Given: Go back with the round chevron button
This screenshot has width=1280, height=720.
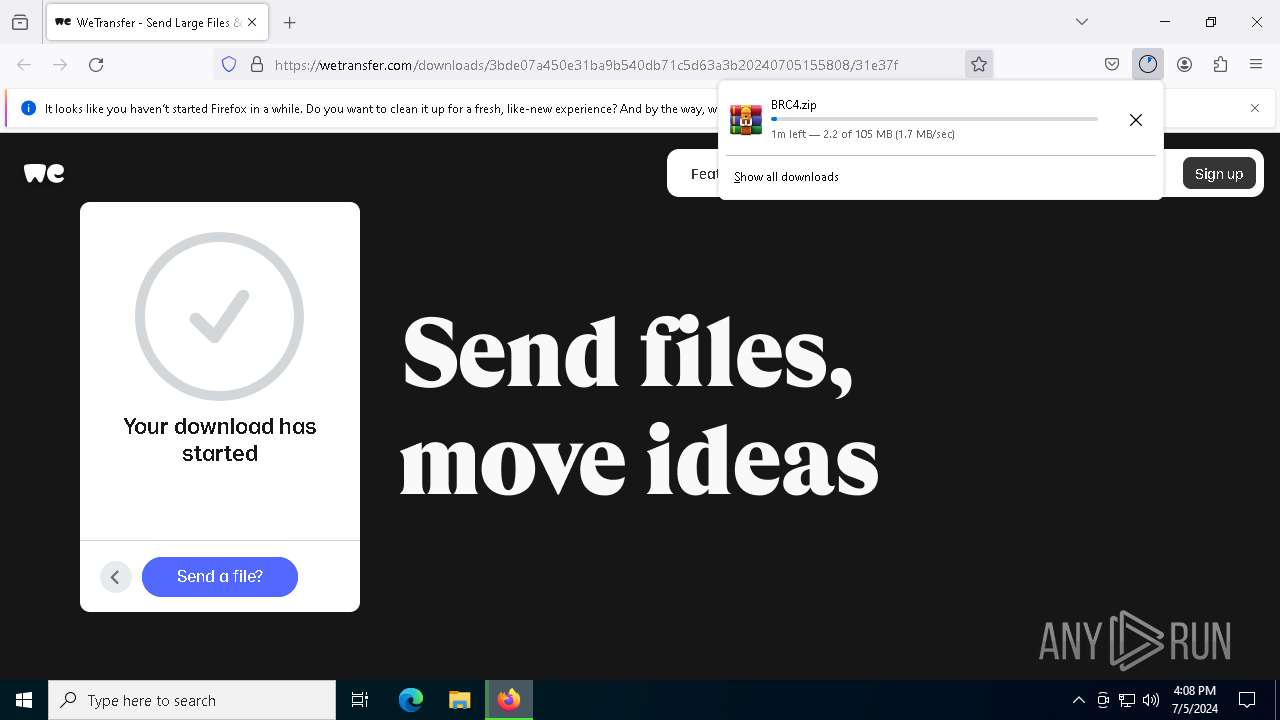Looking at the screenshot, I should pyautogui.click(x=116, y=577).
